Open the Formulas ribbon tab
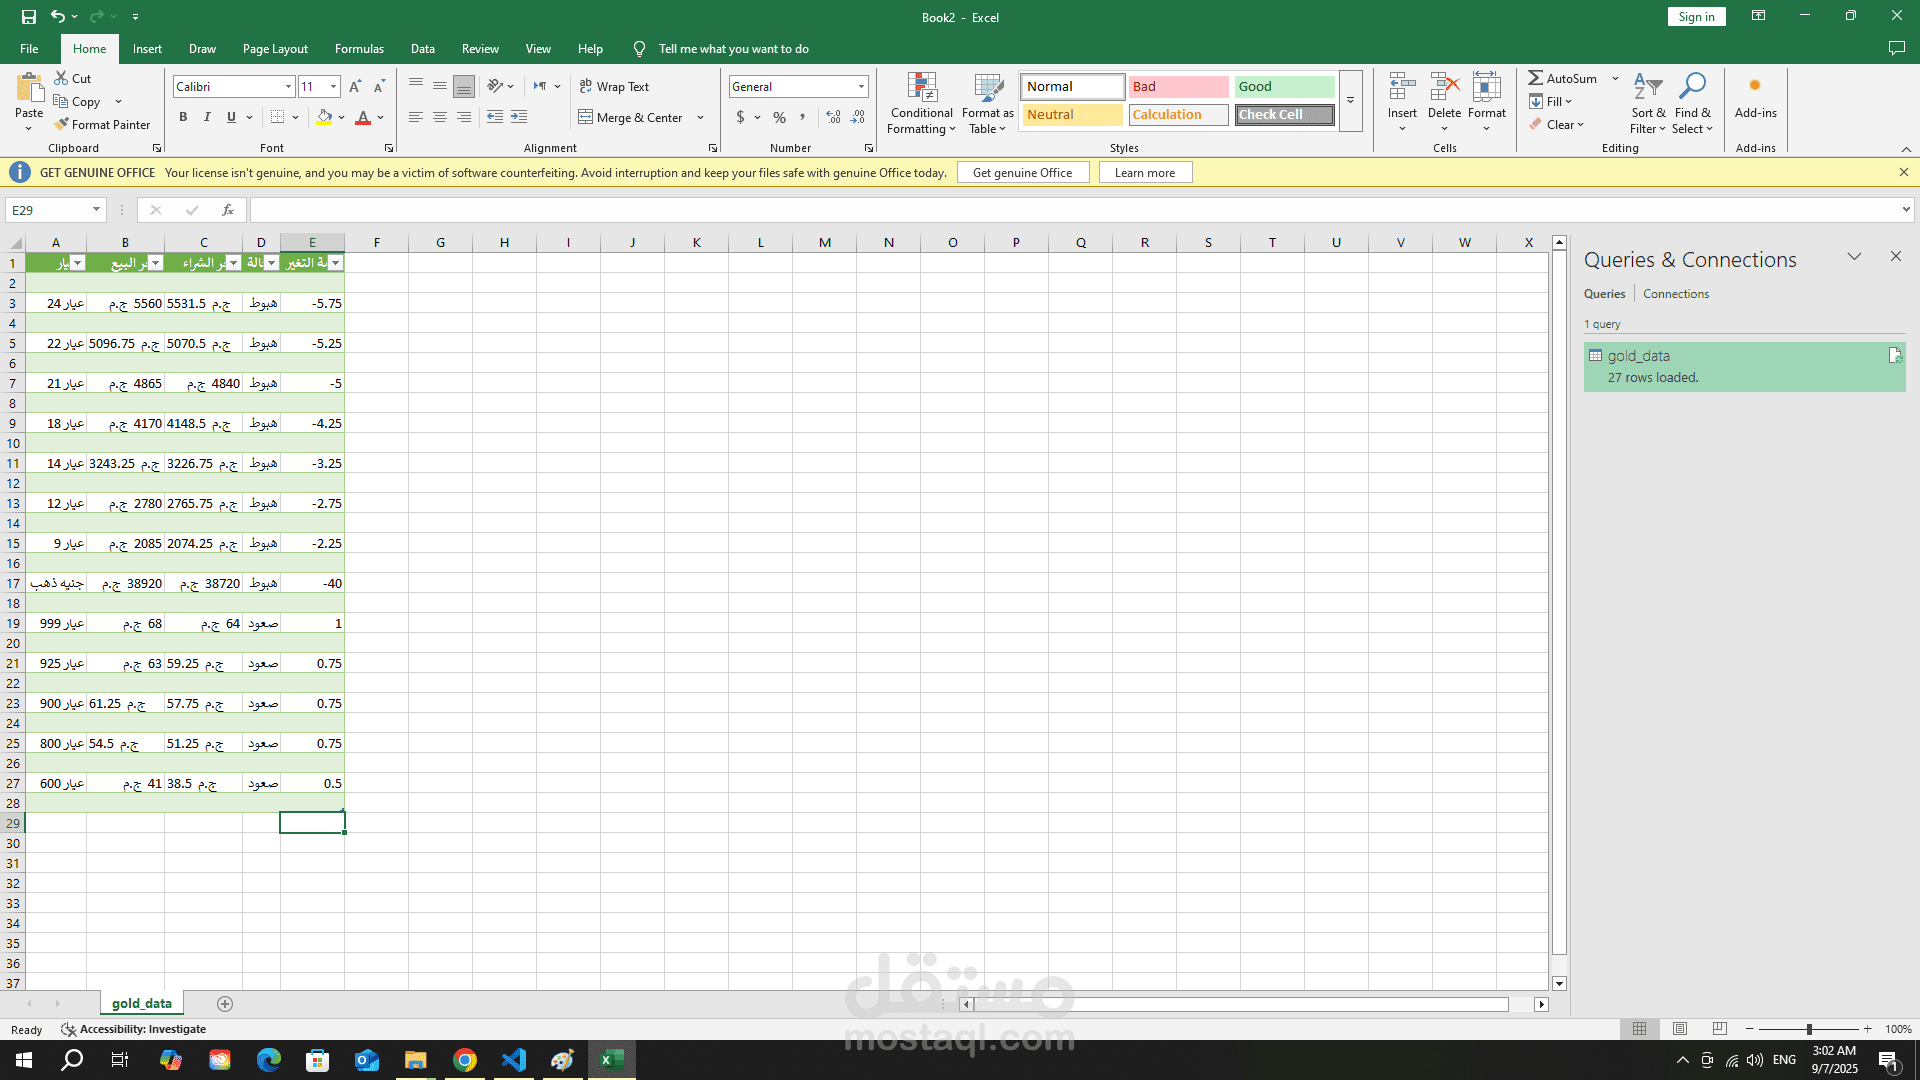This screenshot has height=1080, width=1920. click(359, 48)
